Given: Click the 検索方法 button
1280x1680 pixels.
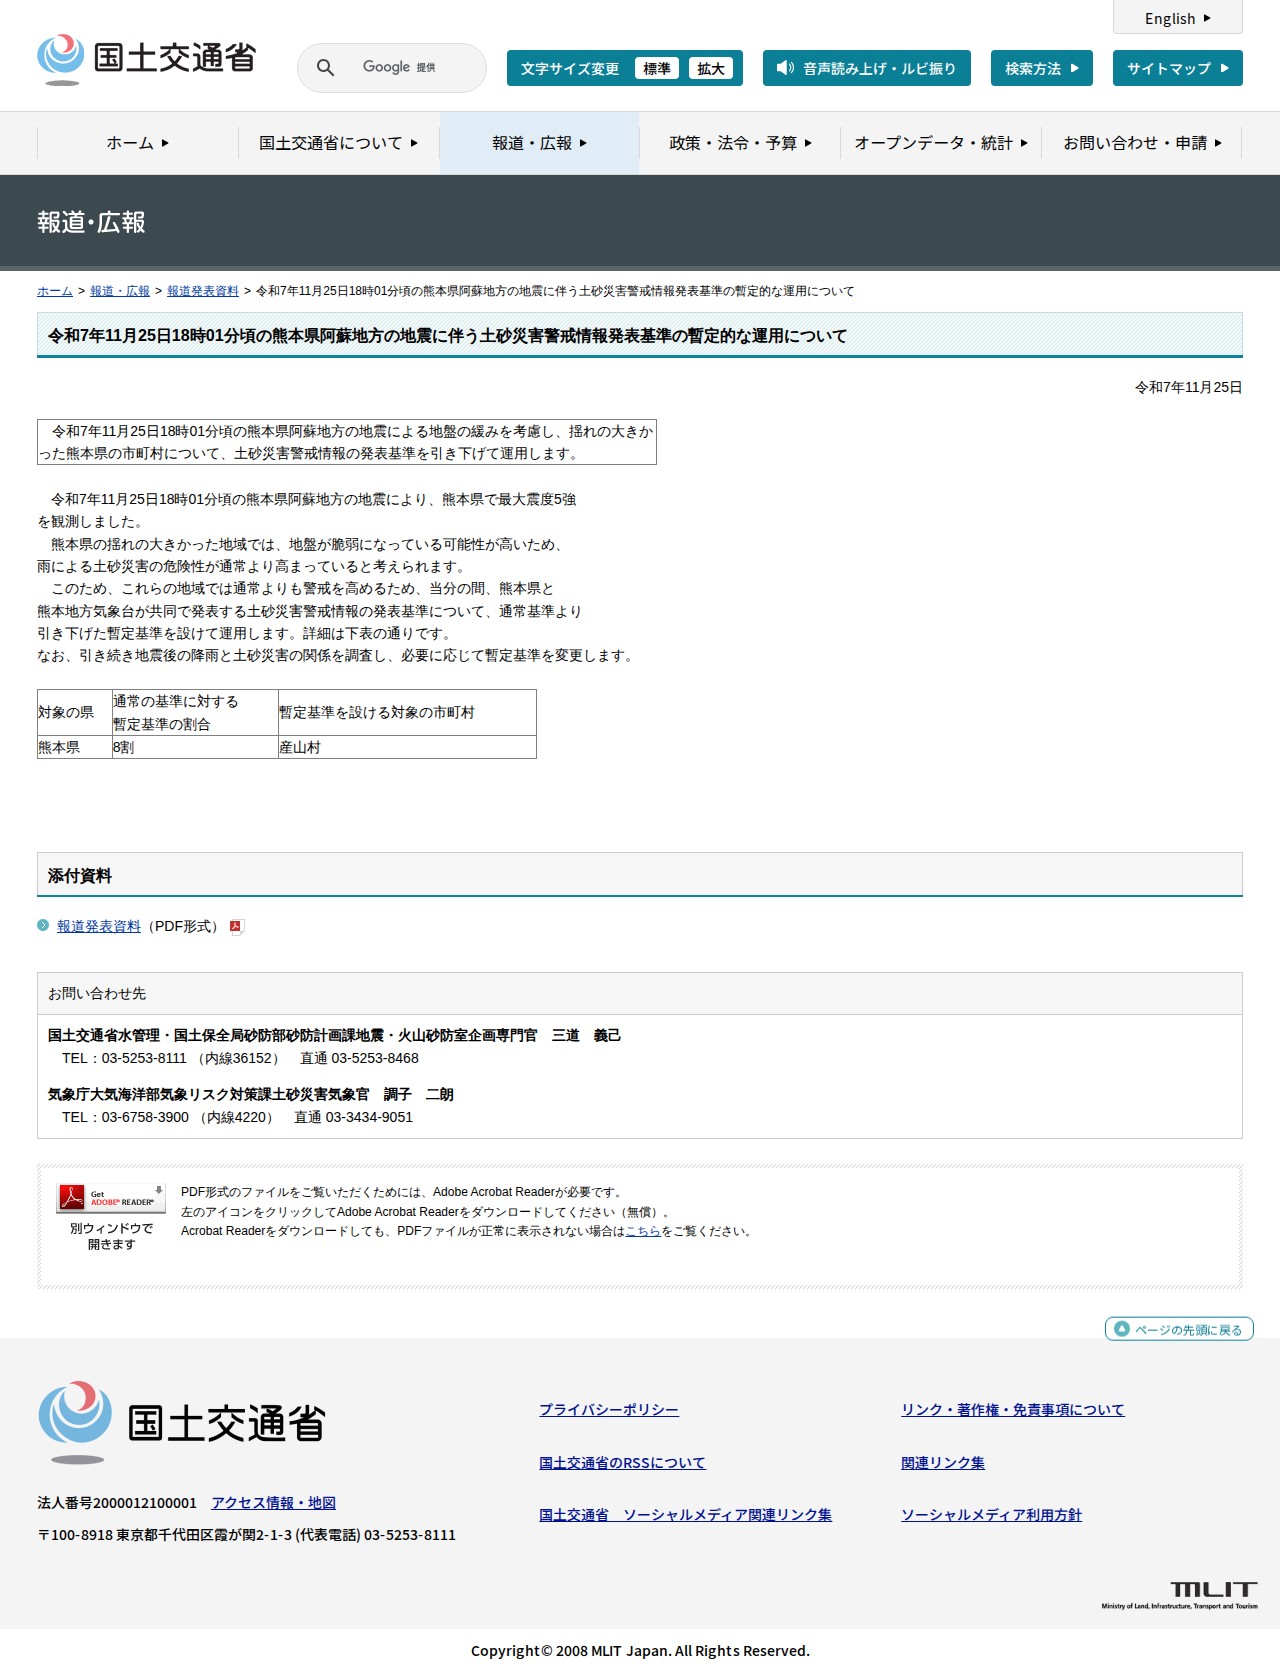Looking at the screenshot, I should pyautogui.click(x=1042, y=68).
